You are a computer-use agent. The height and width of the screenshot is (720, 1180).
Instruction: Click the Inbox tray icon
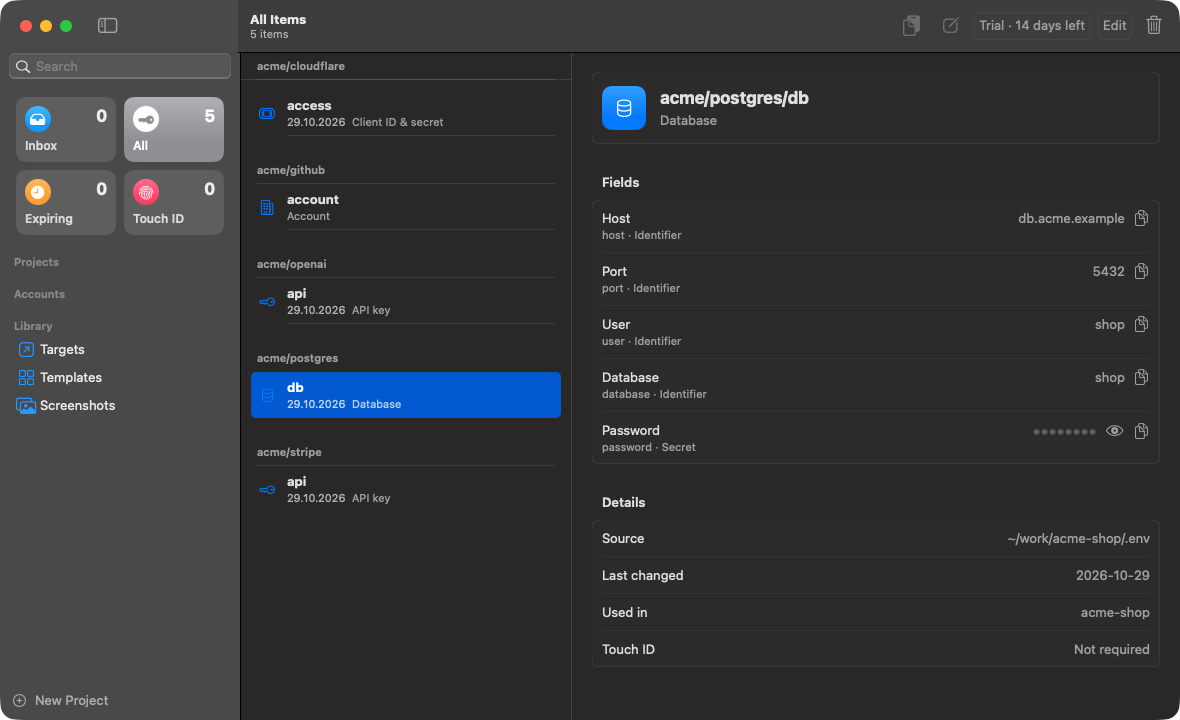[38, 119]
